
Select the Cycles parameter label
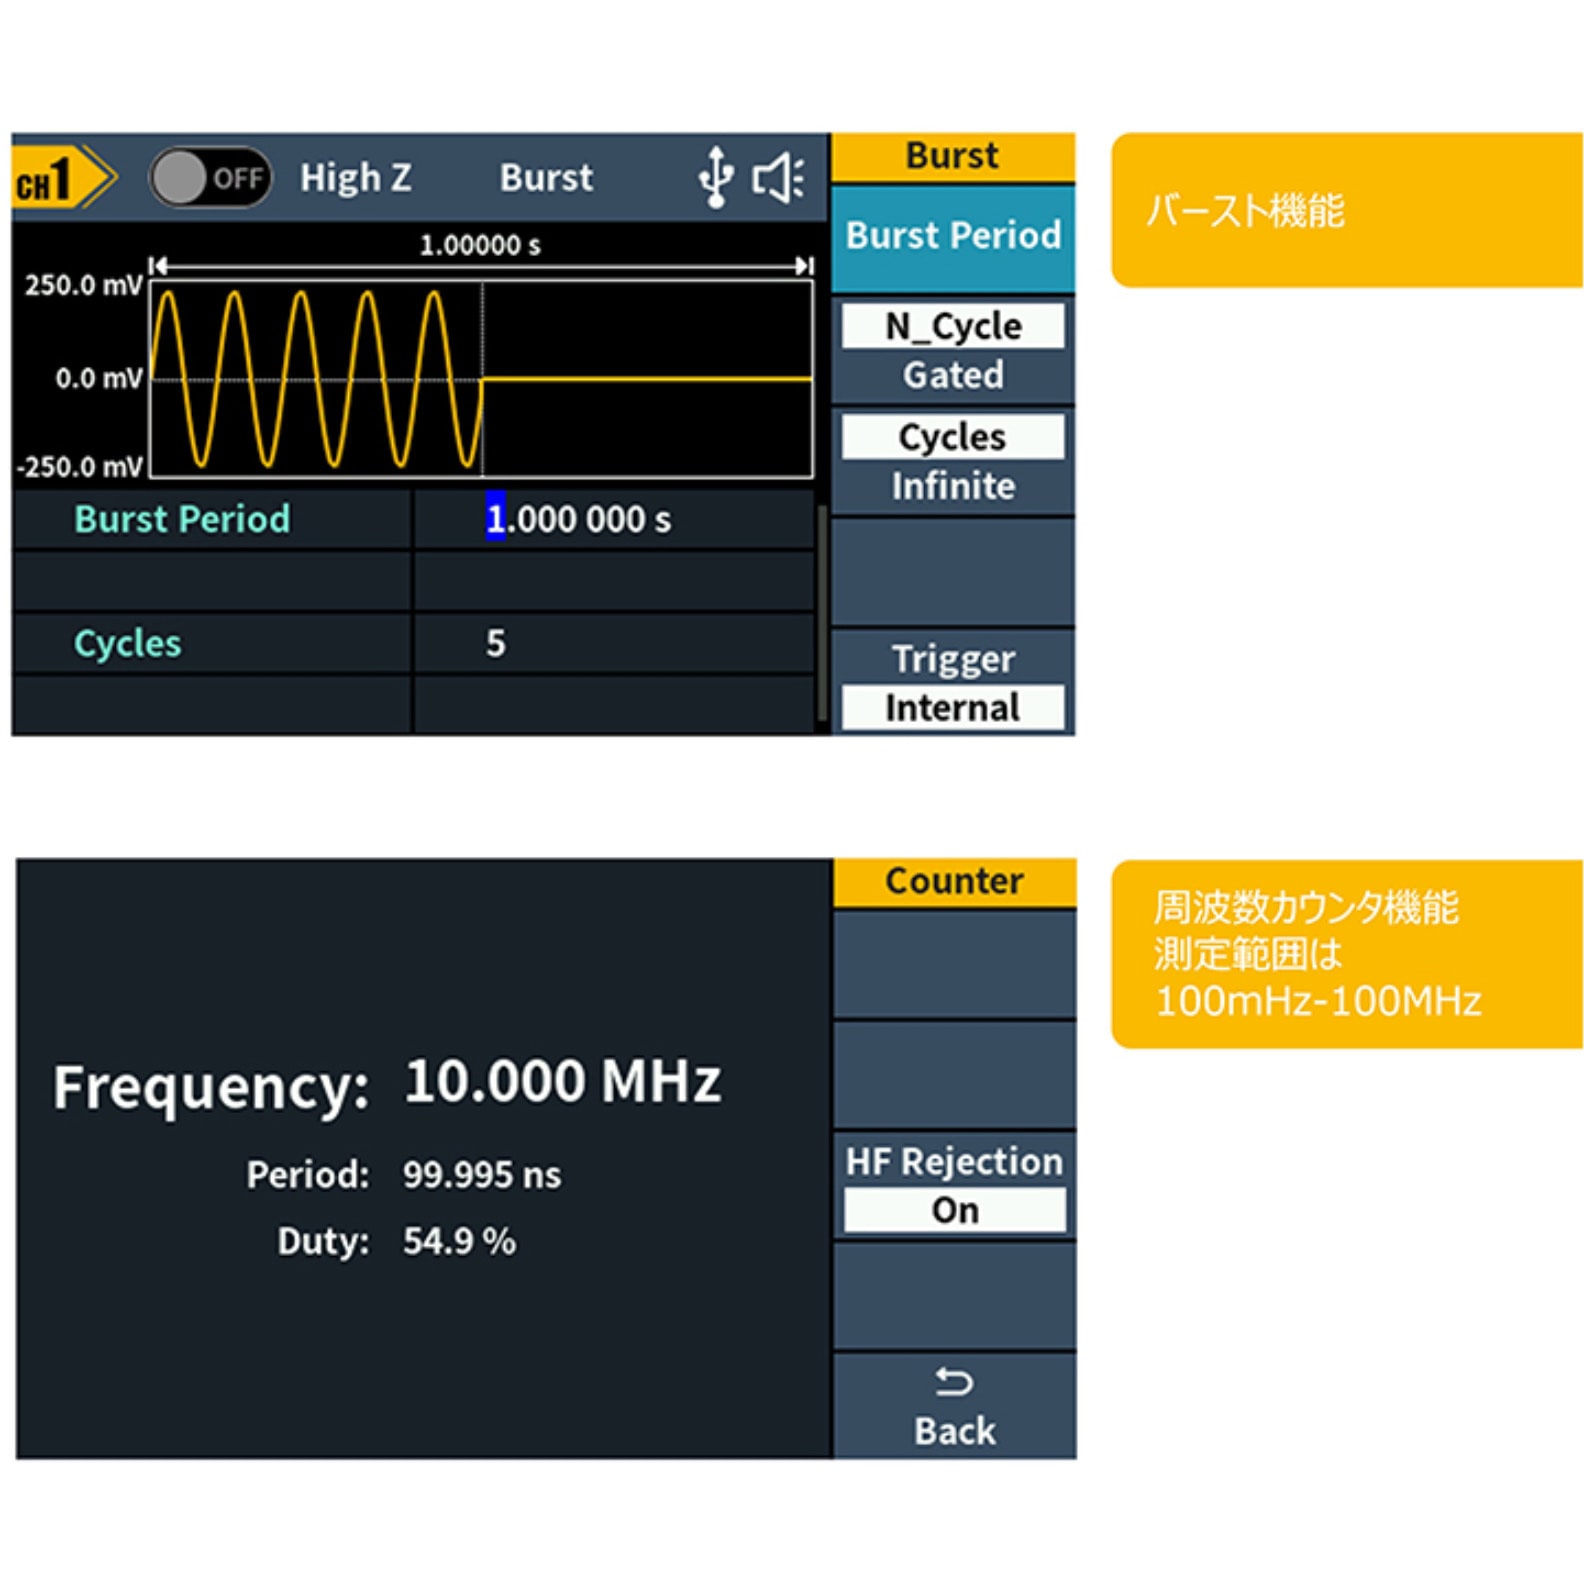click(128, 643)
